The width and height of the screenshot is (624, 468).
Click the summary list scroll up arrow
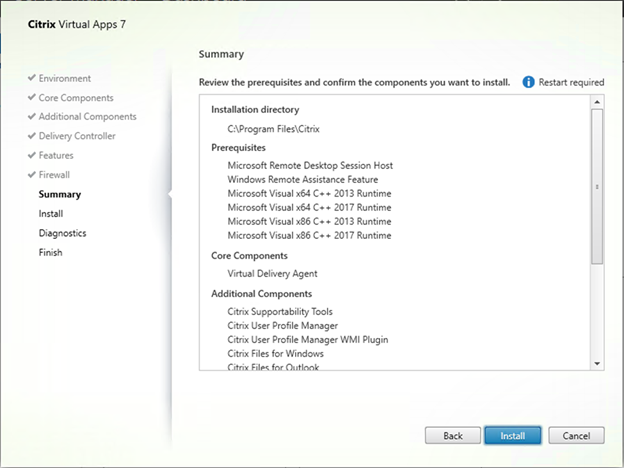pos(597,102)
